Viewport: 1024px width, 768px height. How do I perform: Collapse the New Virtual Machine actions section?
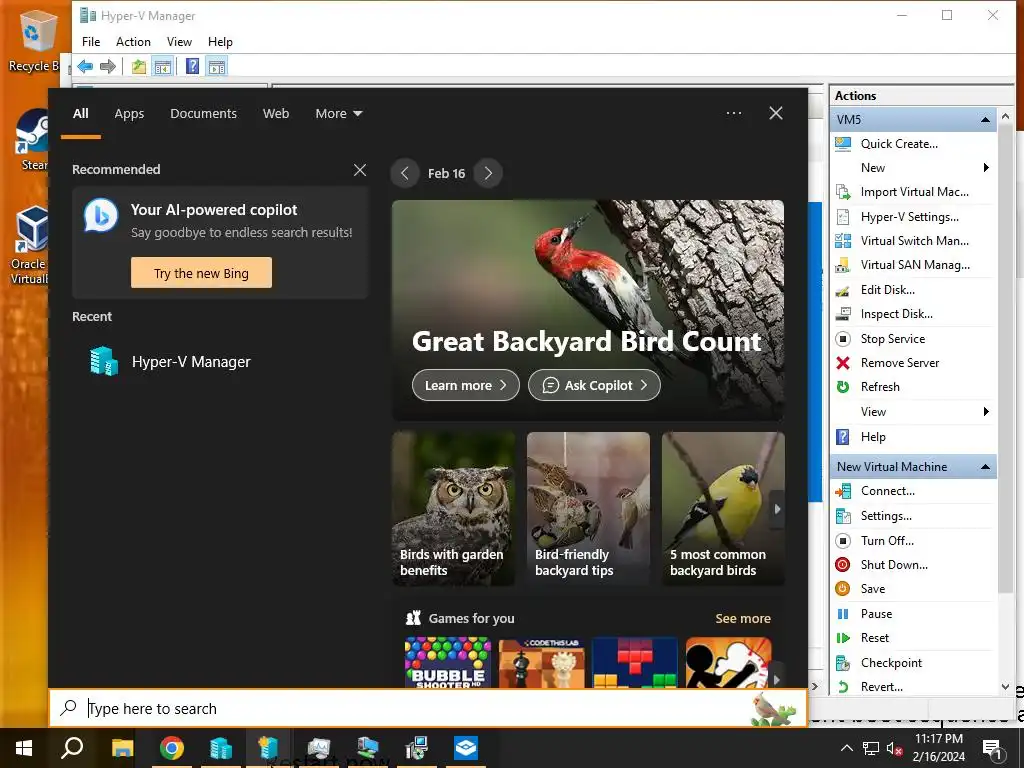coord(985,467)
